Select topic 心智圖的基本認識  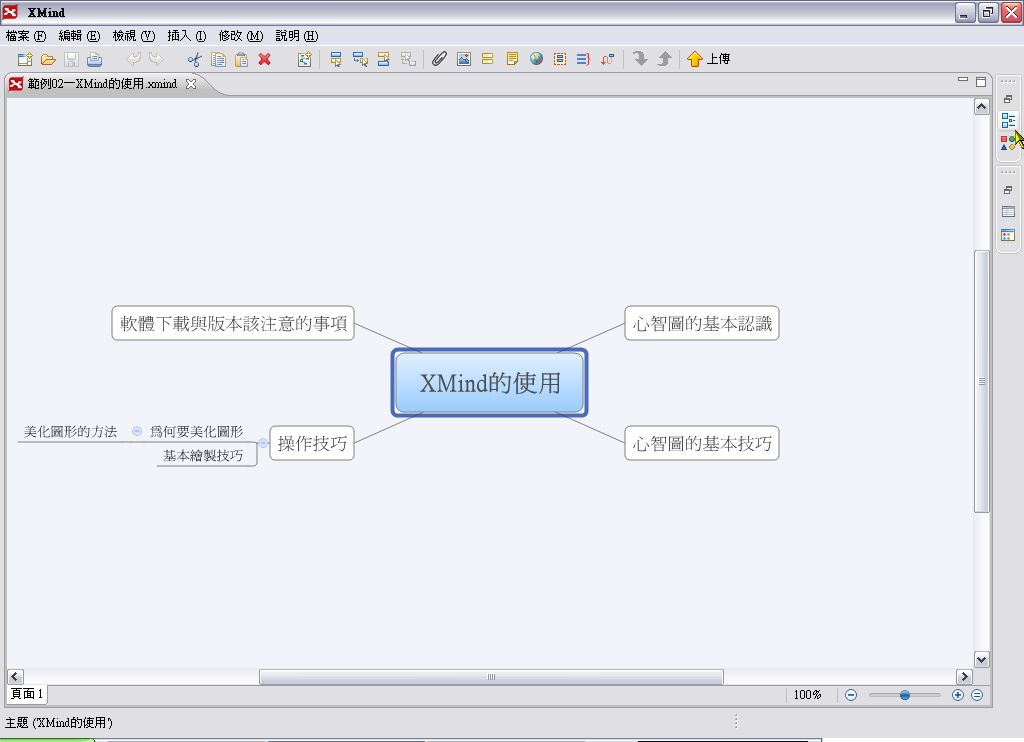702,323
